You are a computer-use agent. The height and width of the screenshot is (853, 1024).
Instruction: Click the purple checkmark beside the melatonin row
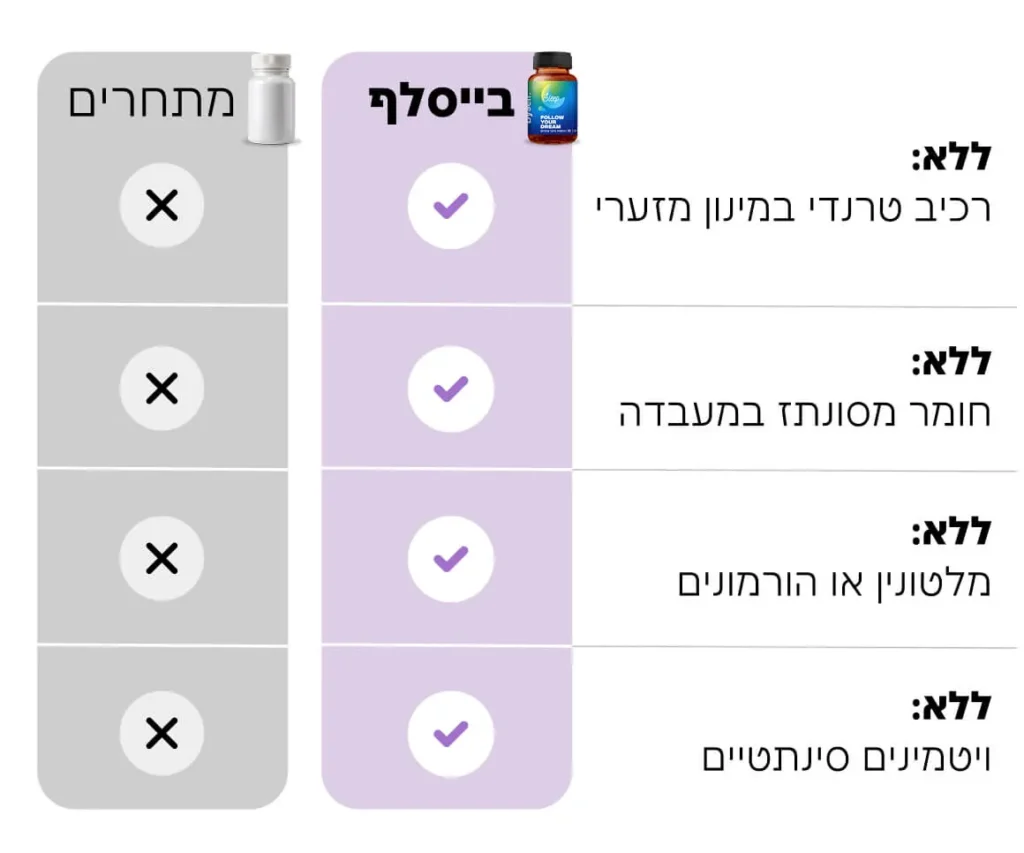pos(450,558)
